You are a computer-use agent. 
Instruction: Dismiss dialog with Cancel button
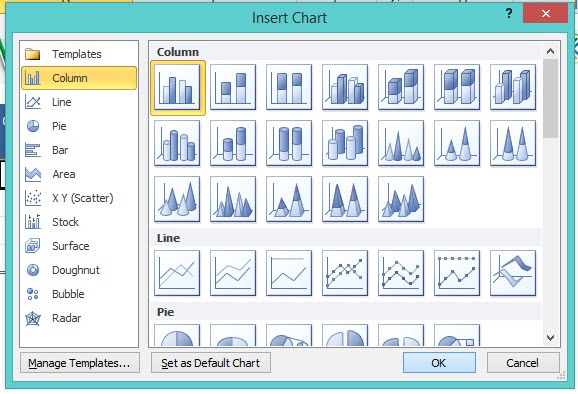point(523,363)
